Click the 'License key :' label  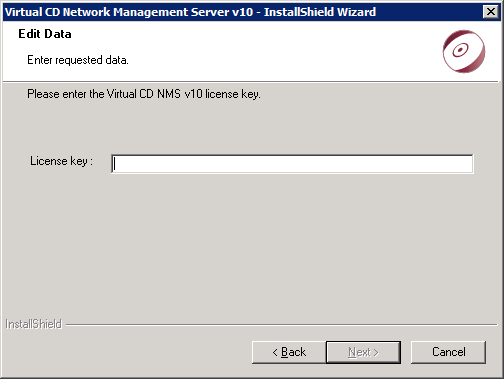61,161
